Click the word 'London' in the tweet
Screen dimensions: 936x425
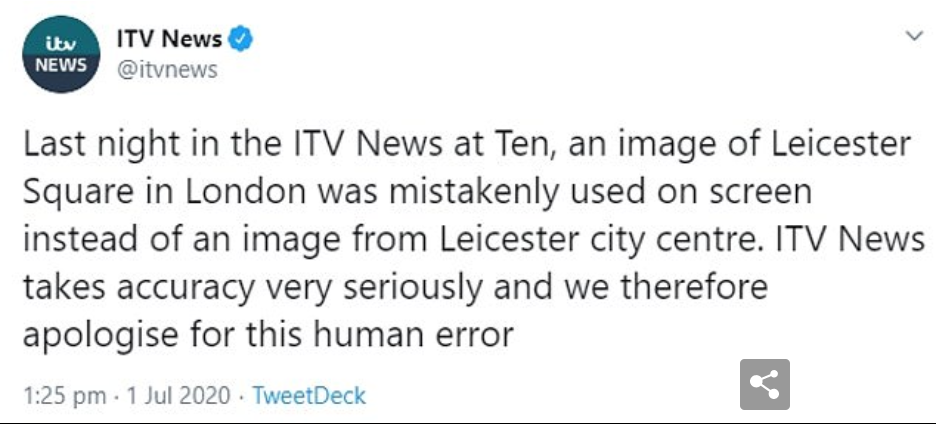point(245,193)
